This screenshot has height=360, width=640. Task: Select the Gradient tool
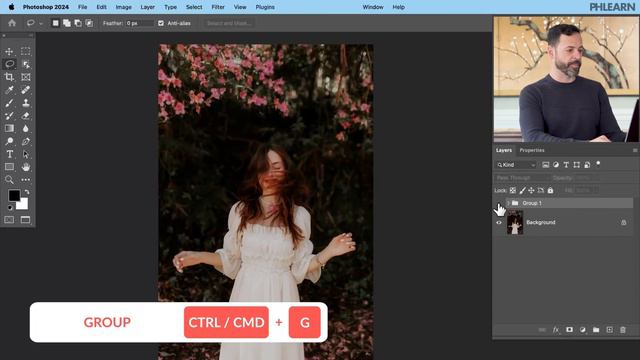coord(9,129)
